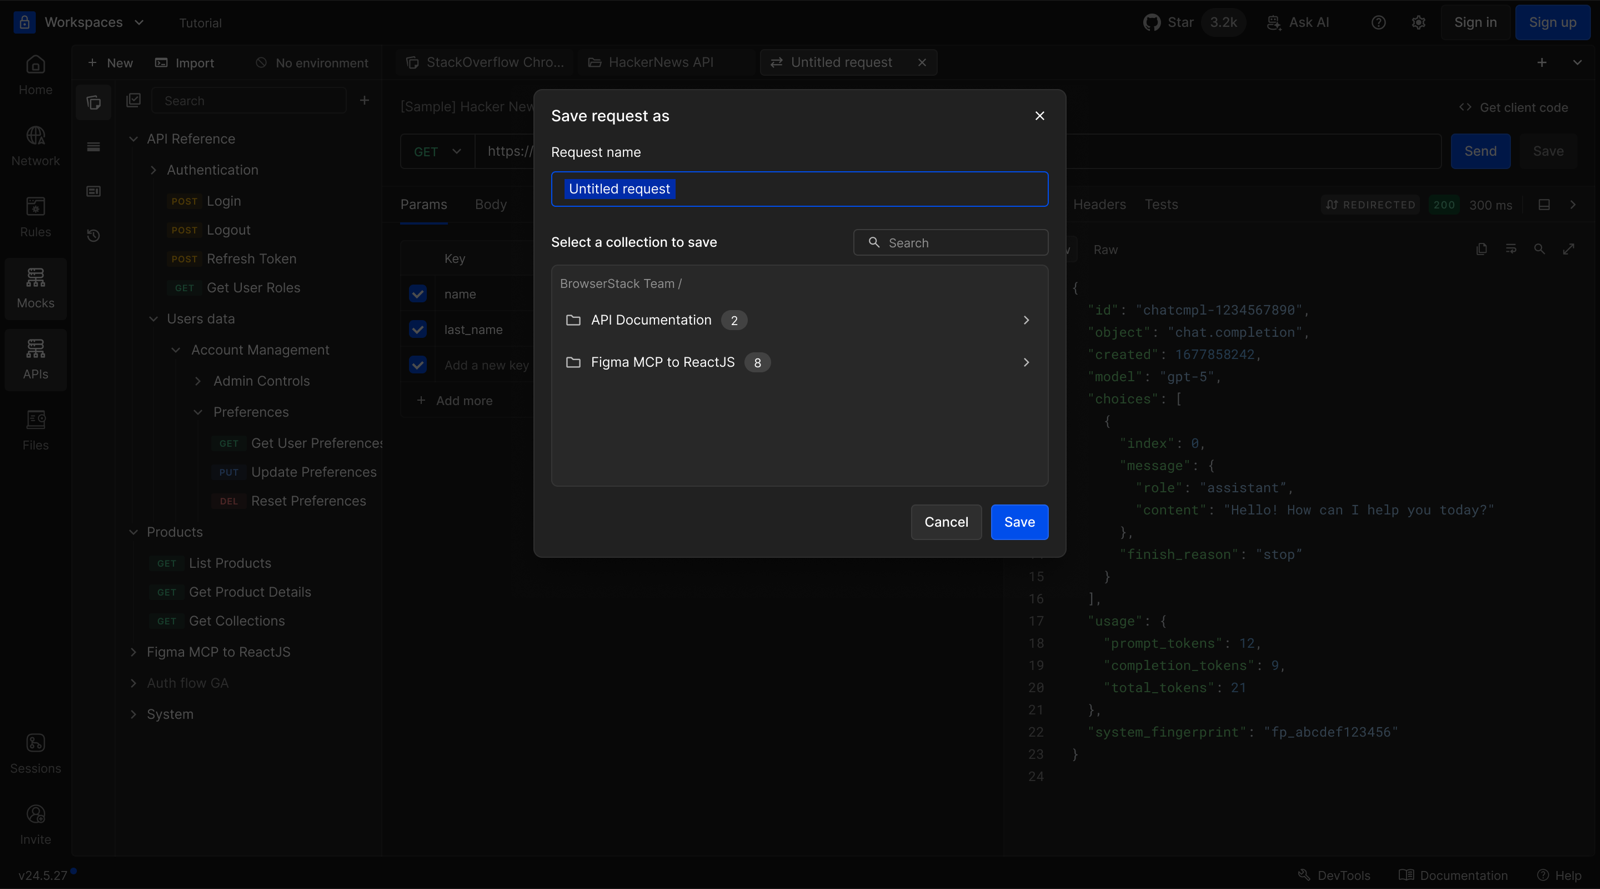Image resolution: width=1600 pixels, height=889 pixels.
Task: Click the multi-select checkbox icon beside Search
Action: click(x=133, y=100)
